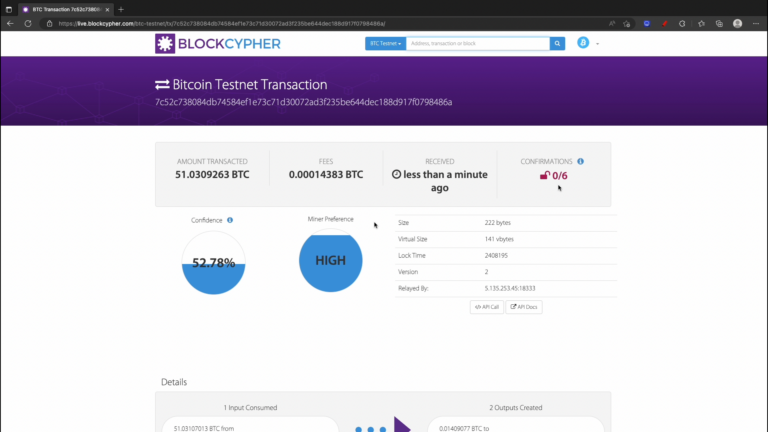The image size is (768, 432).
Task: Click the unlocked padlock confirmations icon
Action: (545, 175)
